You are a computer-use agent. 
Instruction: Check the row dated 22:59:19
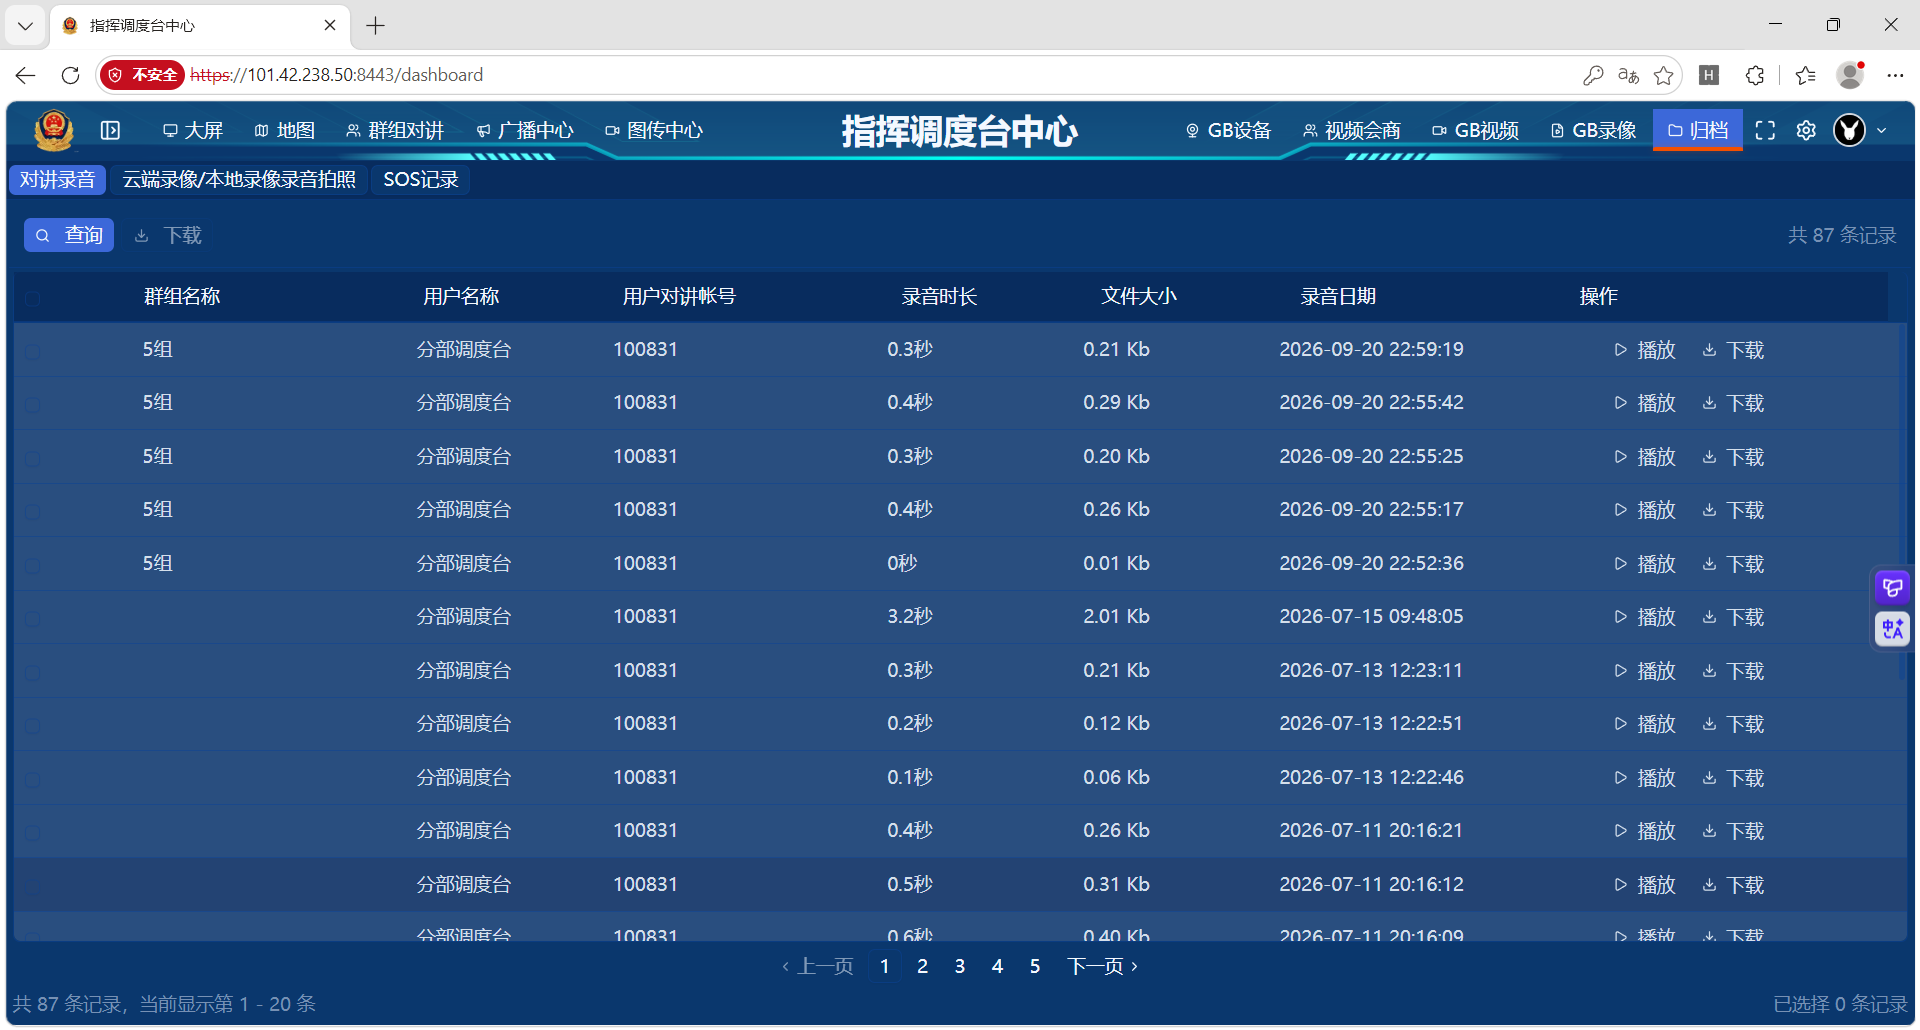pos(32,351)
